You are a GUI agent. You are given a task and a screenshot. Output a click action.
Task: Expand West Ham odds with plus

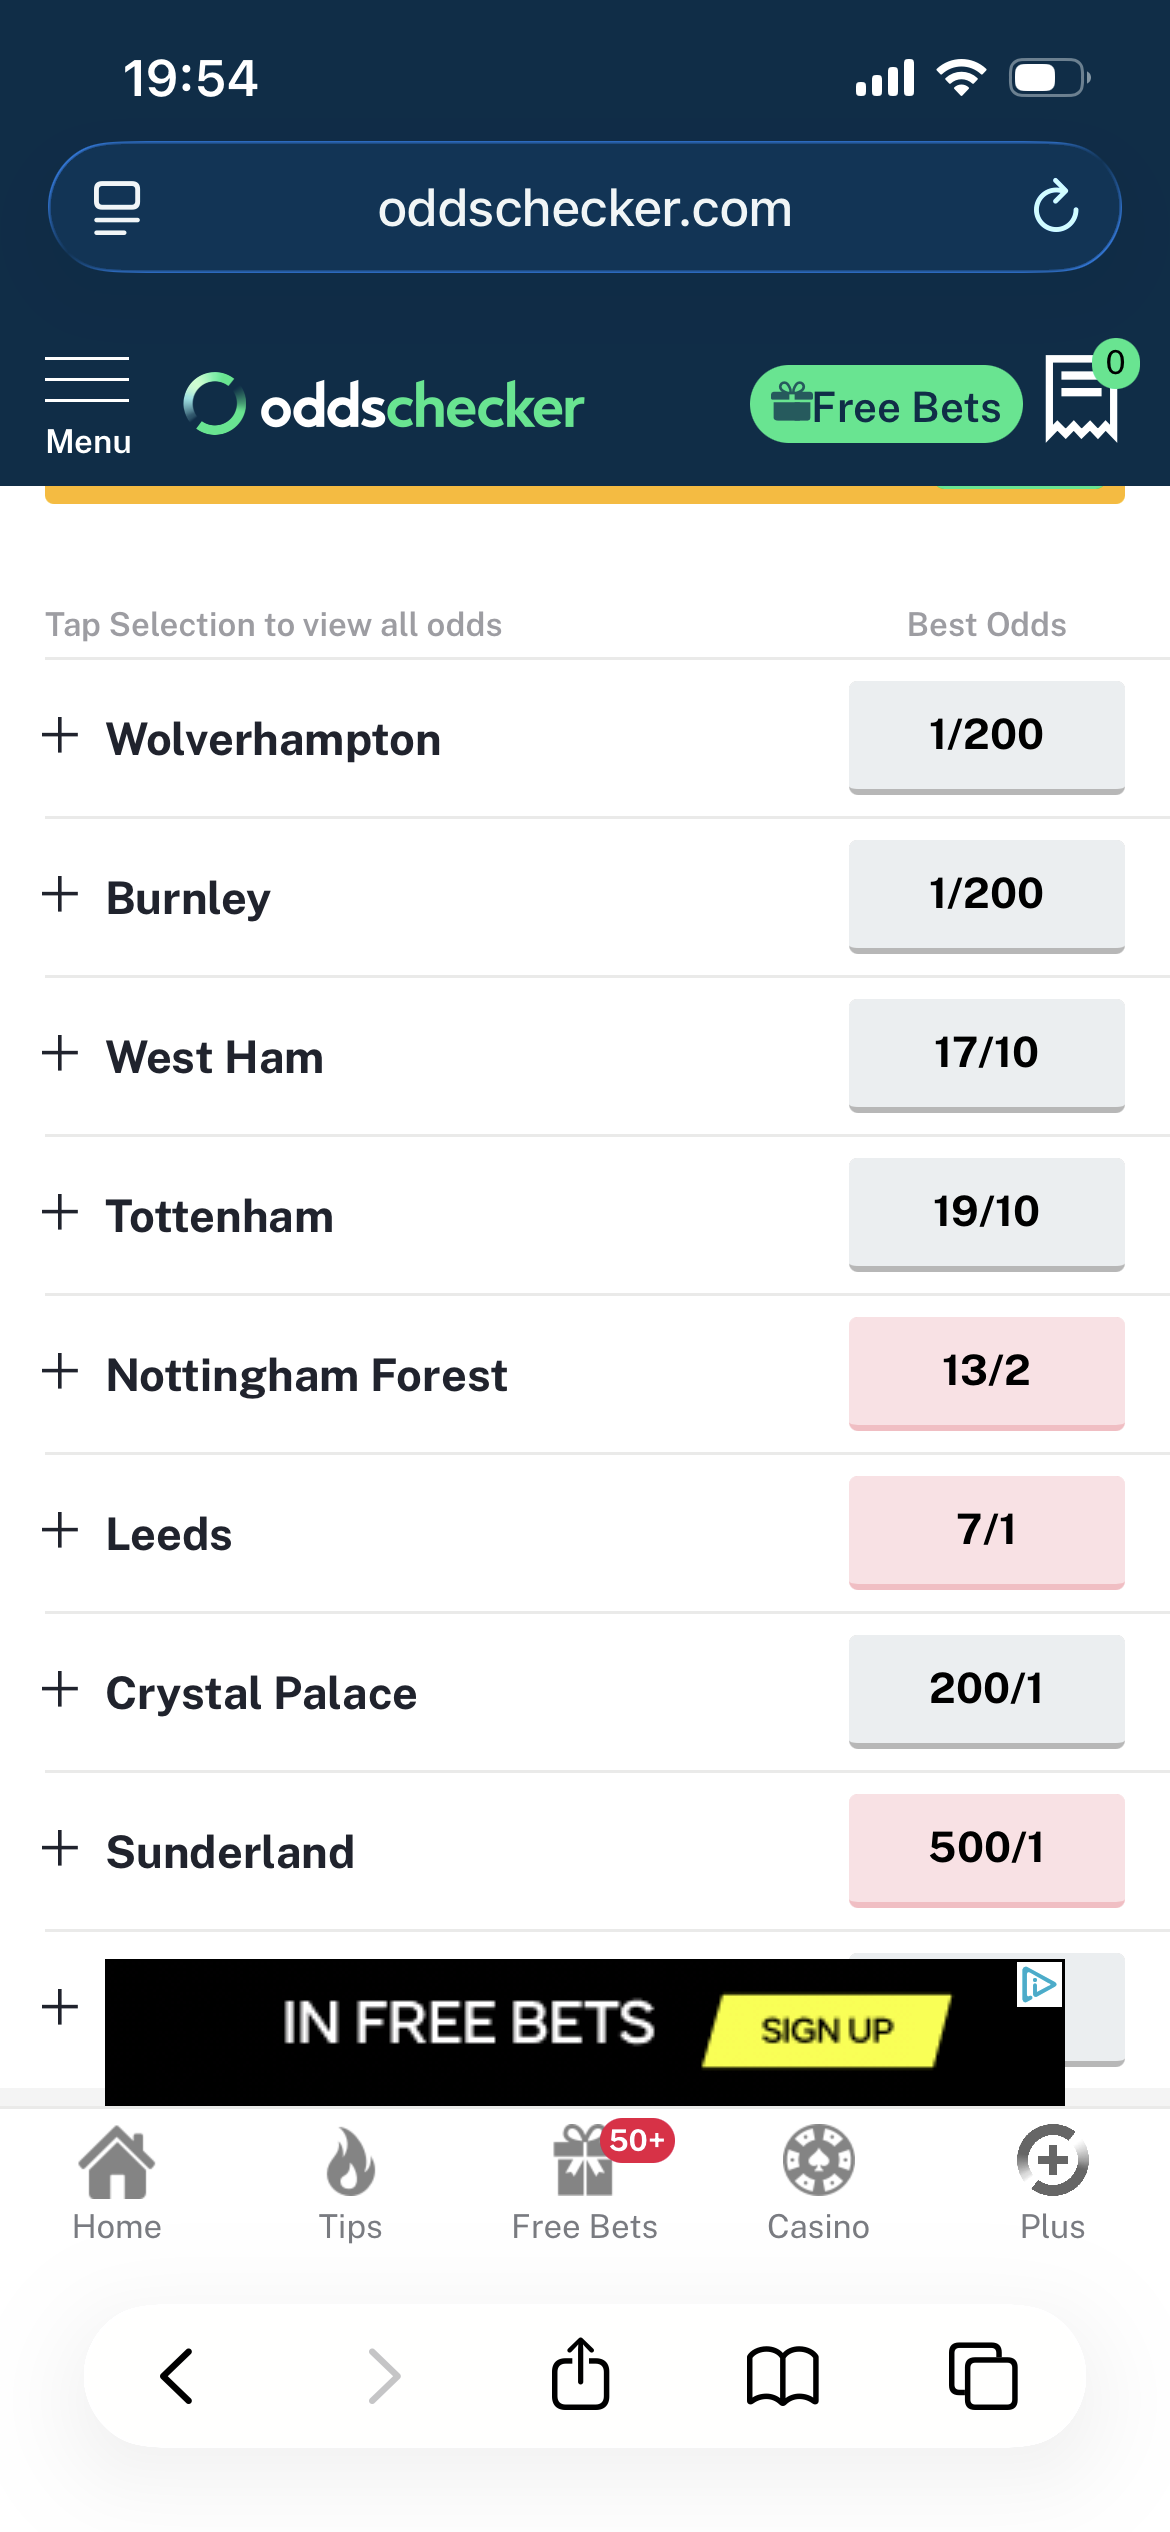[61, 1053]
